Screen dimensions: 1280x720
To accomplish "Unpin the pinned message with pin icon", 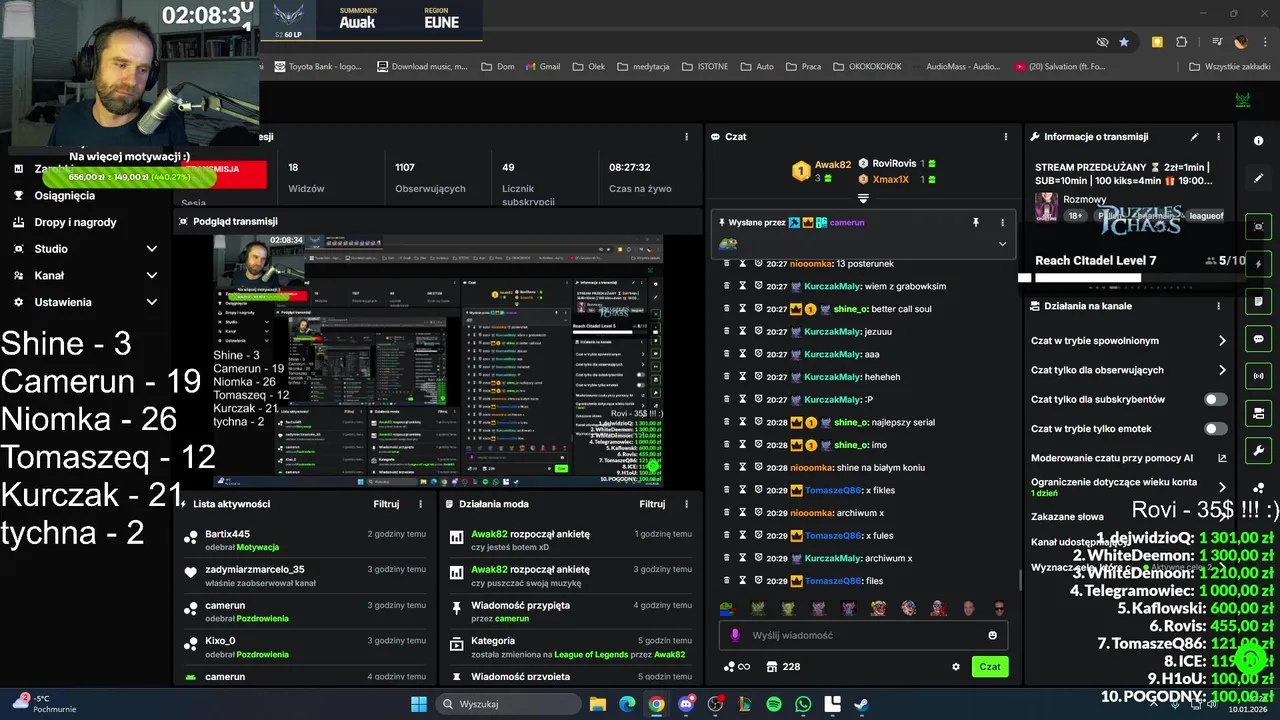I will [976, 222].
